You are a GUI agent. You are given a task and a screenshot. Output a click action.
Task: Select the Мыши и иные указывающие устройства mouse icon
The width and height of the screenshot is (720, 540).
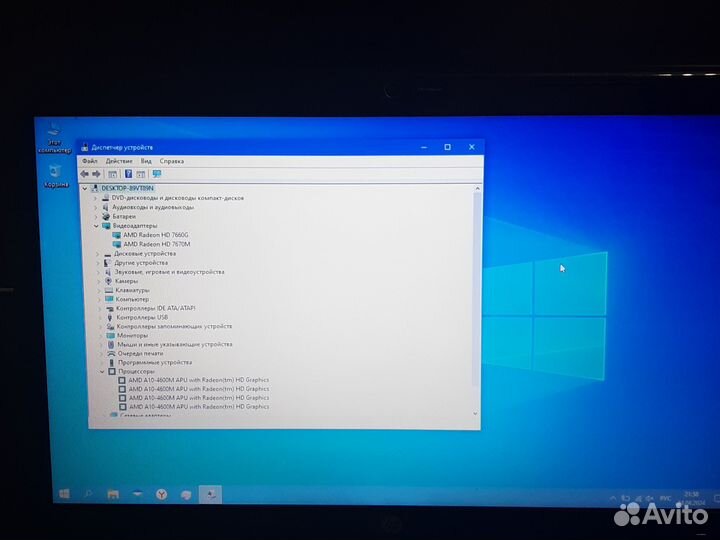[111, 344]
